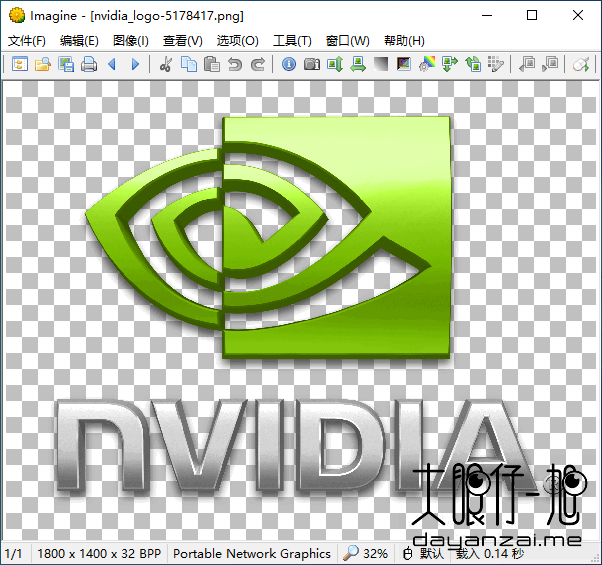The width and height of the screenshot is (602, 565).
Task: Go to previous image with left arrow
Action: pos(112,64)
